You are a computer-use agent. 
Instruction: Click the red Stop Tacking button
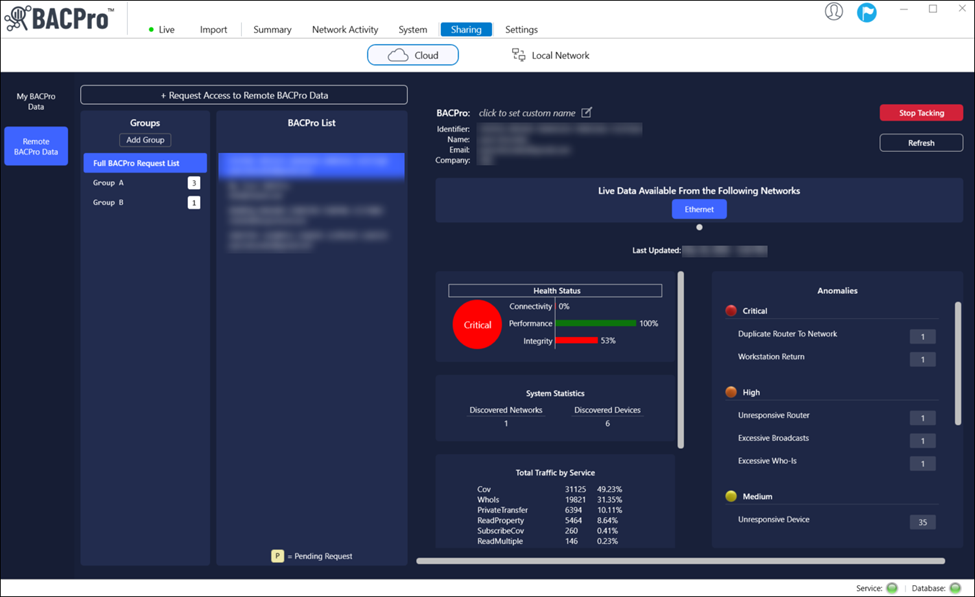922,113
